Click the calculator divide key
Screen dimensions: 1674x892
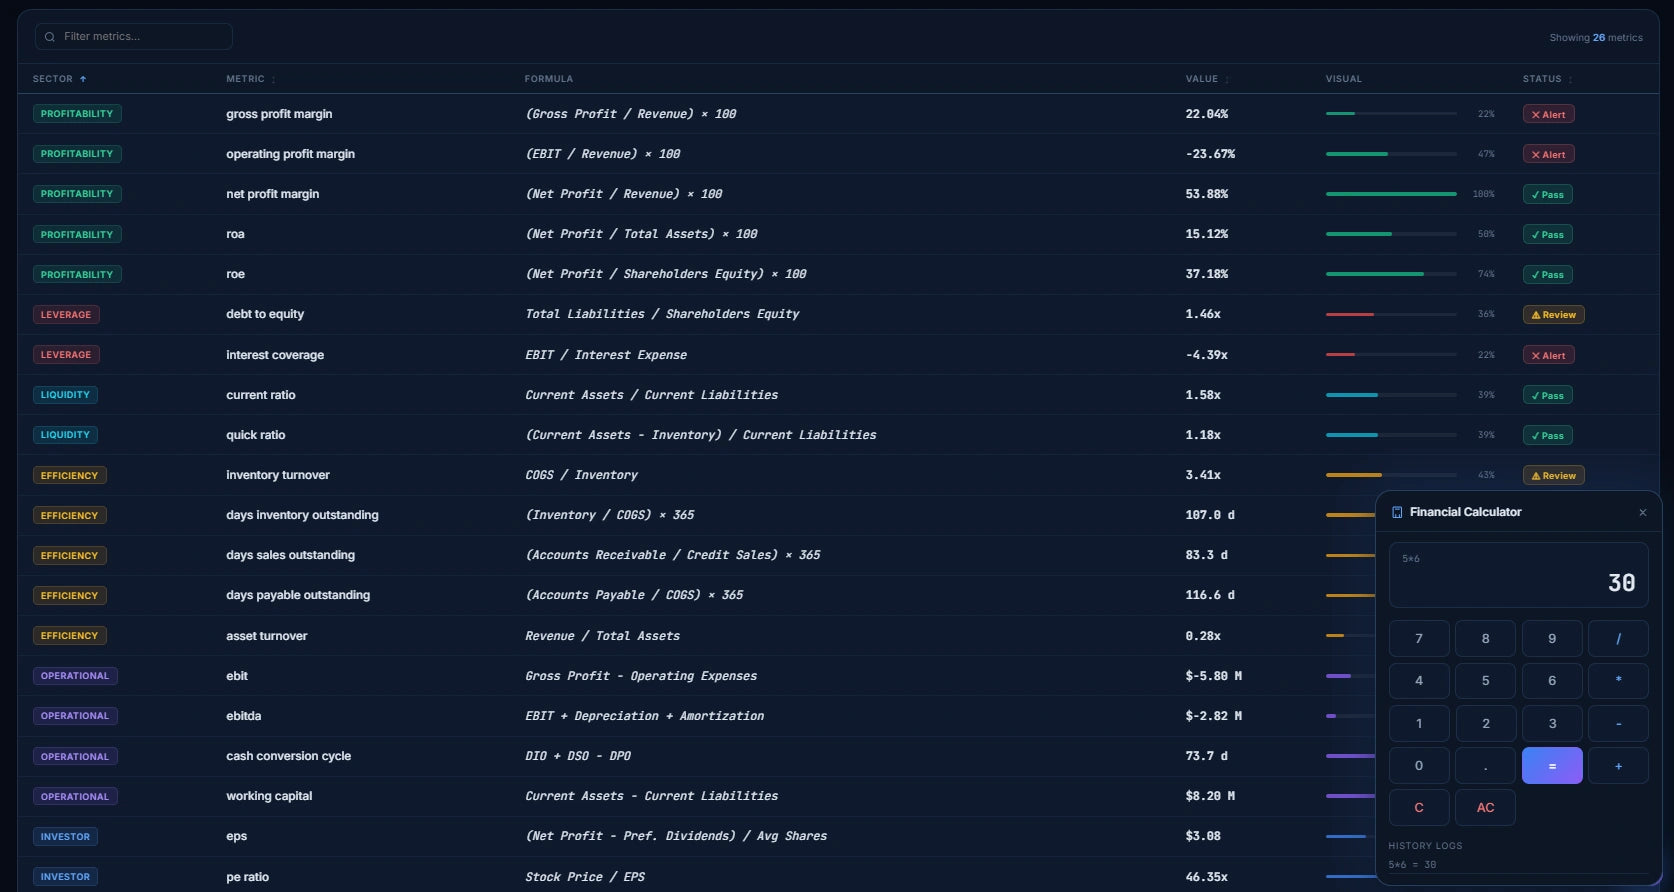pos(1618,638)
